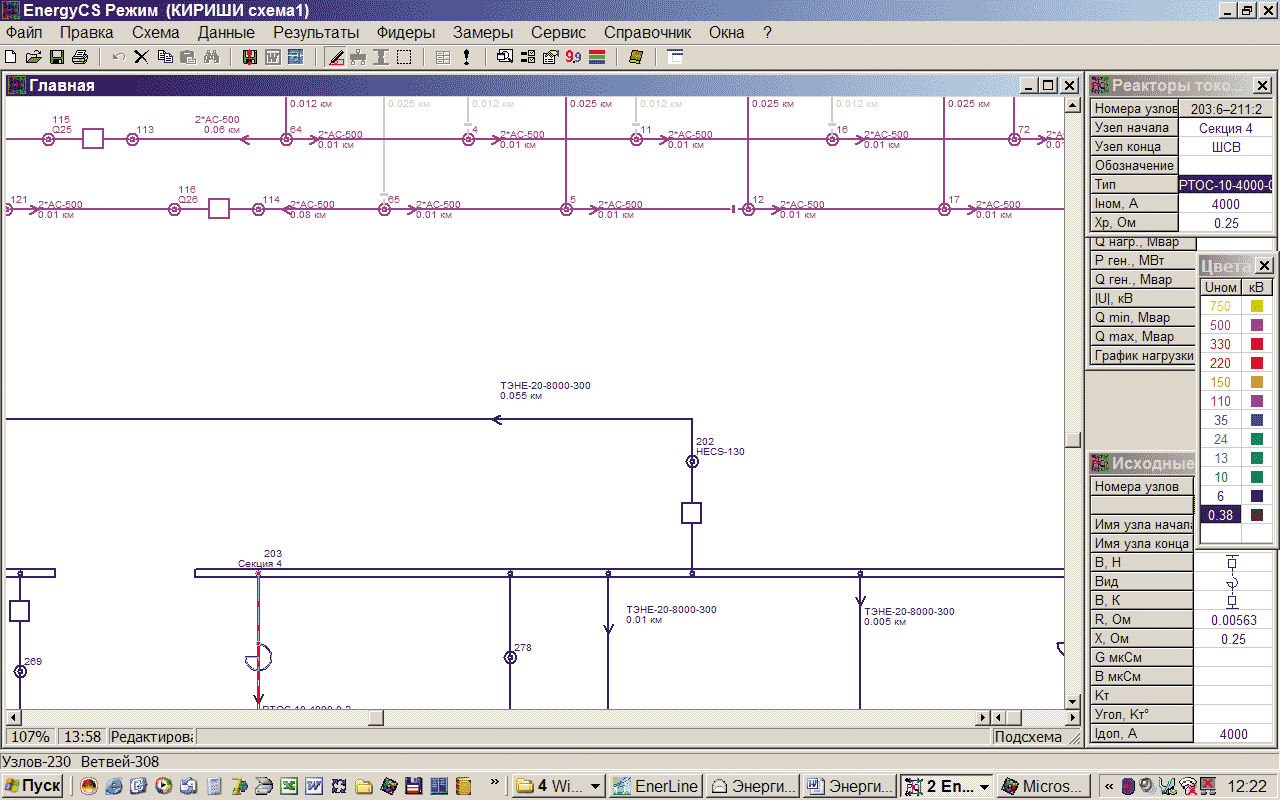Toggle the colored stripes toolbar button

(597, 57)
